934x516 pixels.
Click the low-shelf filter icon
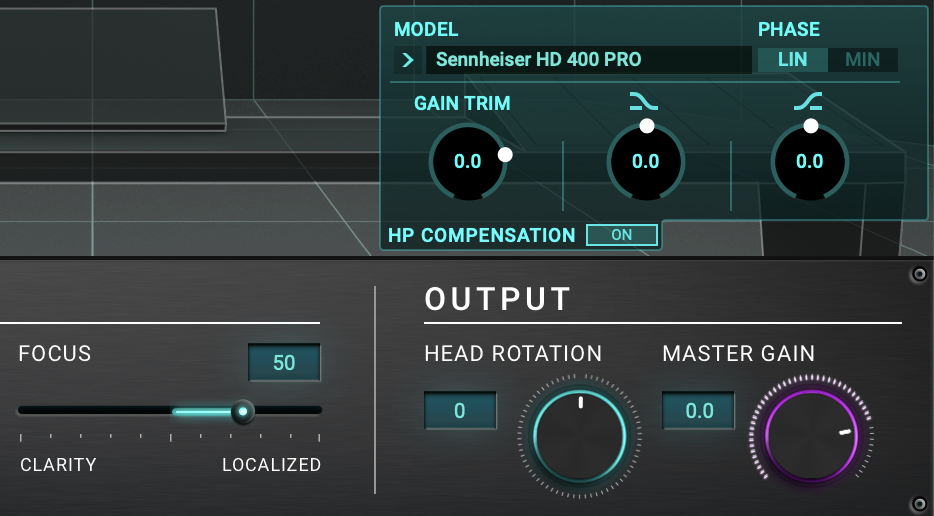tap(645, 100)
